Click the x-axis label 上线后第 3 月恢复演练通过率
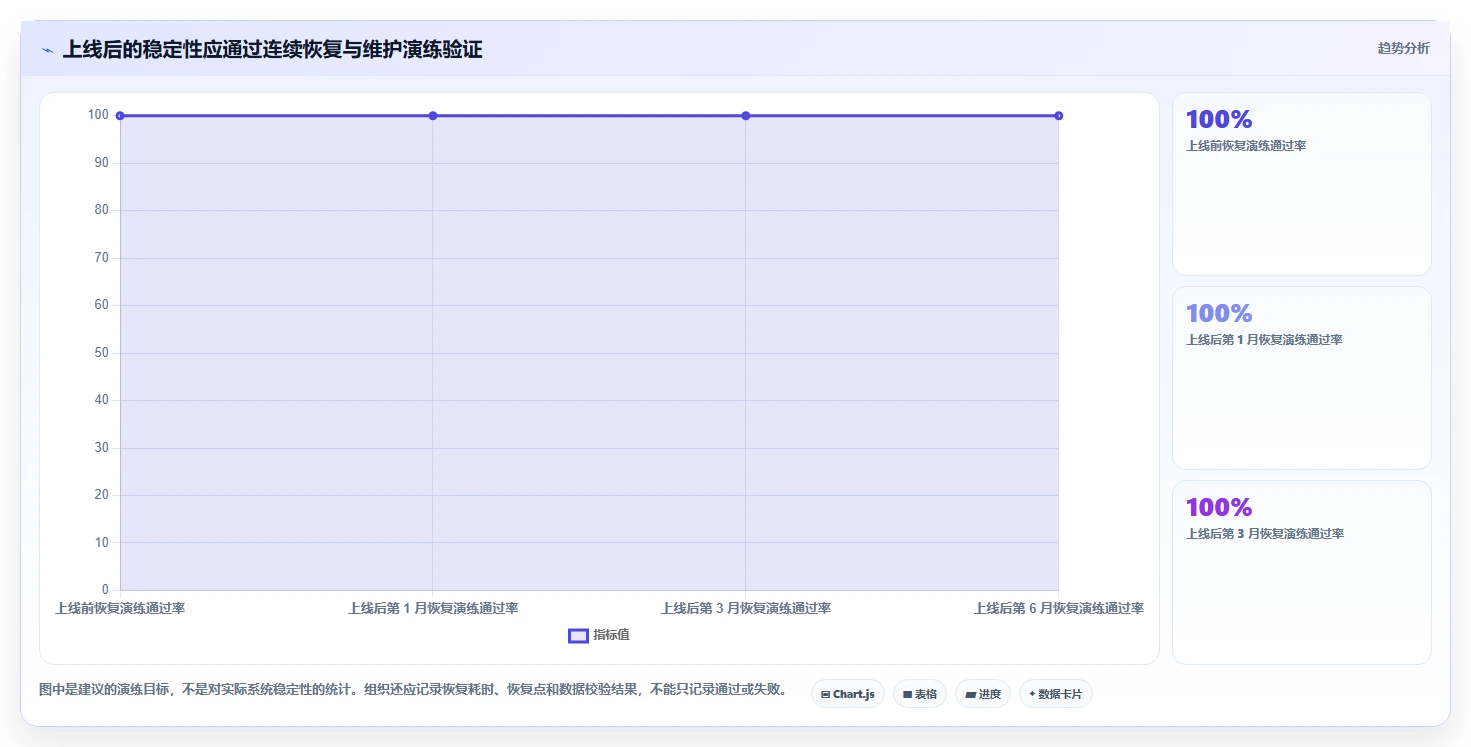1471x747 pixels. pyautogui.click(x=746, y=608)
